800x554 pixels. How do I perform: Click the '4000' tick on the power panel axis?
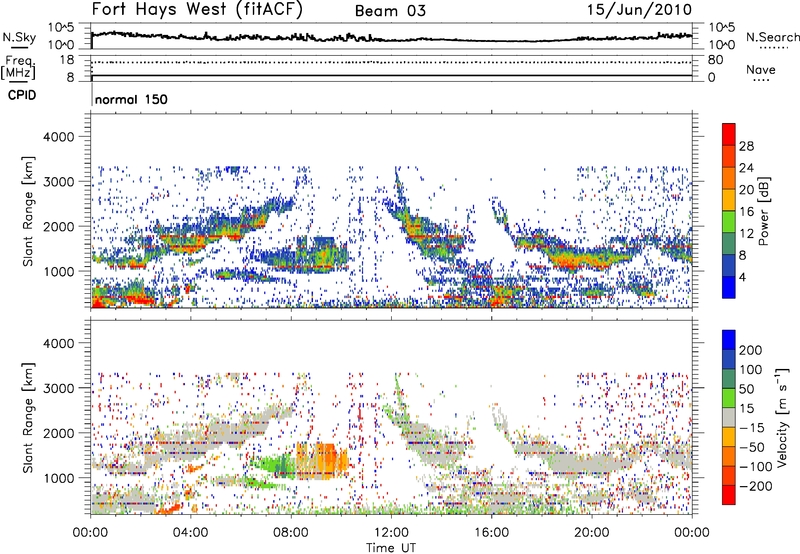(x=59, y=137)
